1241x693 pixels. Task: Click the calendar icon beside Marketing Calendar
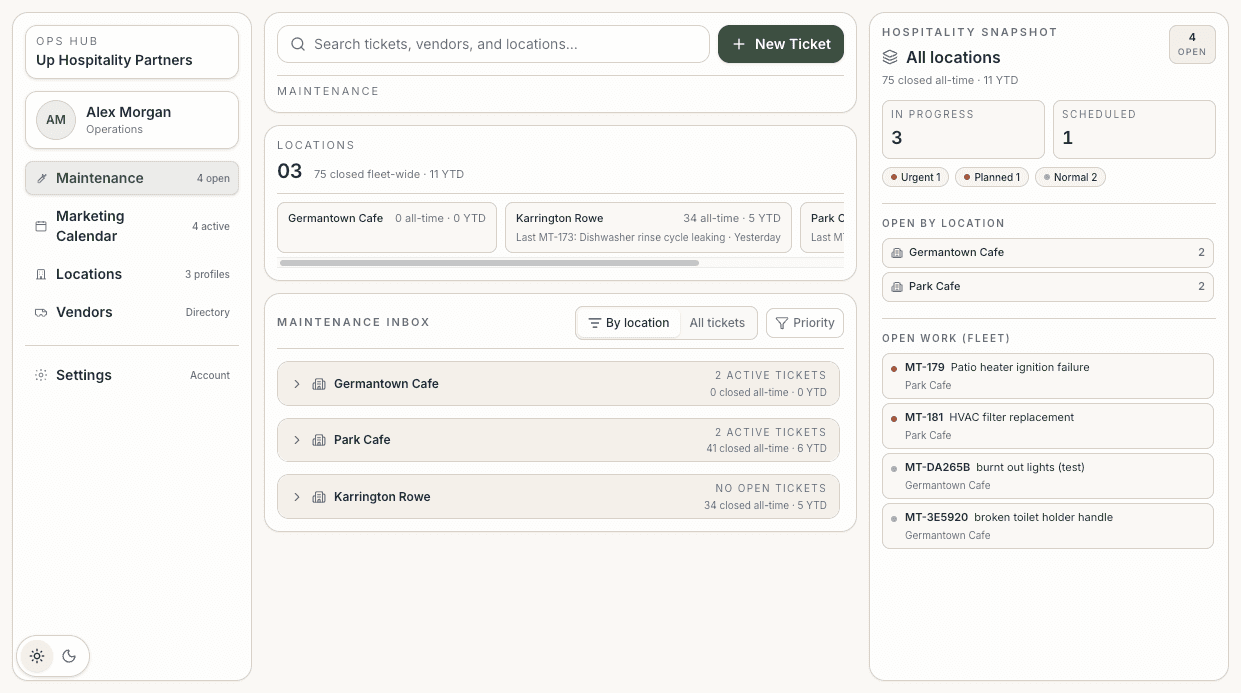click(41, 226)
